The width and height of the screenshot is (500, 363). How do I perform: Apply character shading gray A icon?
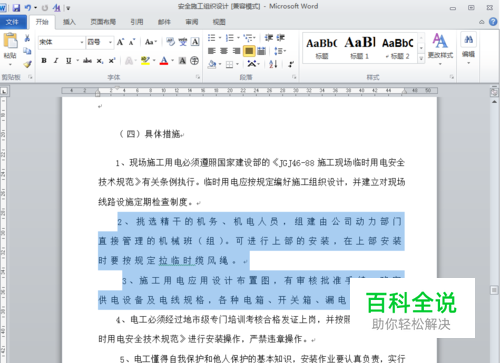point(182,61)
